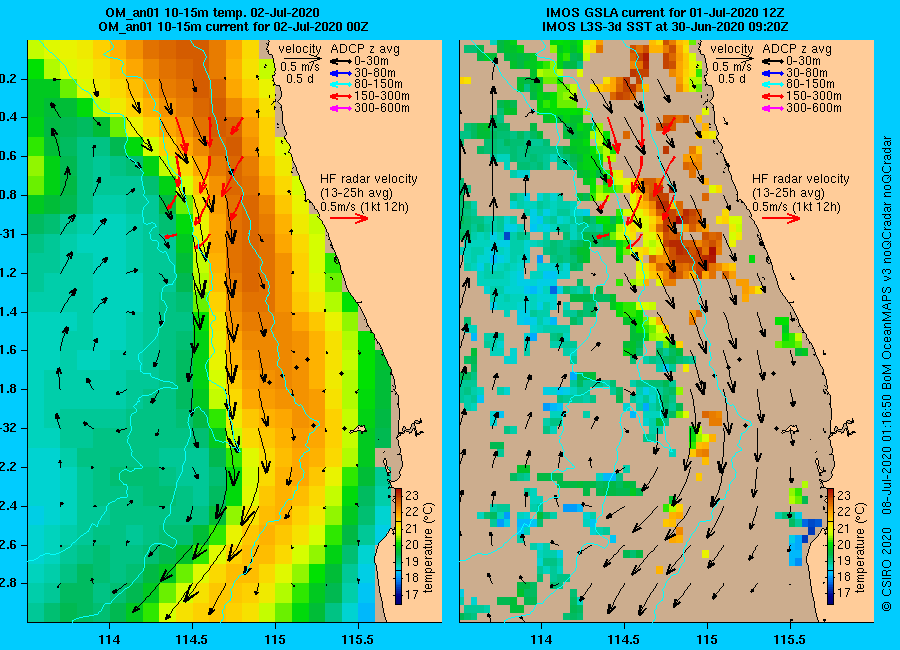
Task: Click the 'temperature (°C)' label on left map
Action: click(428, 548)
